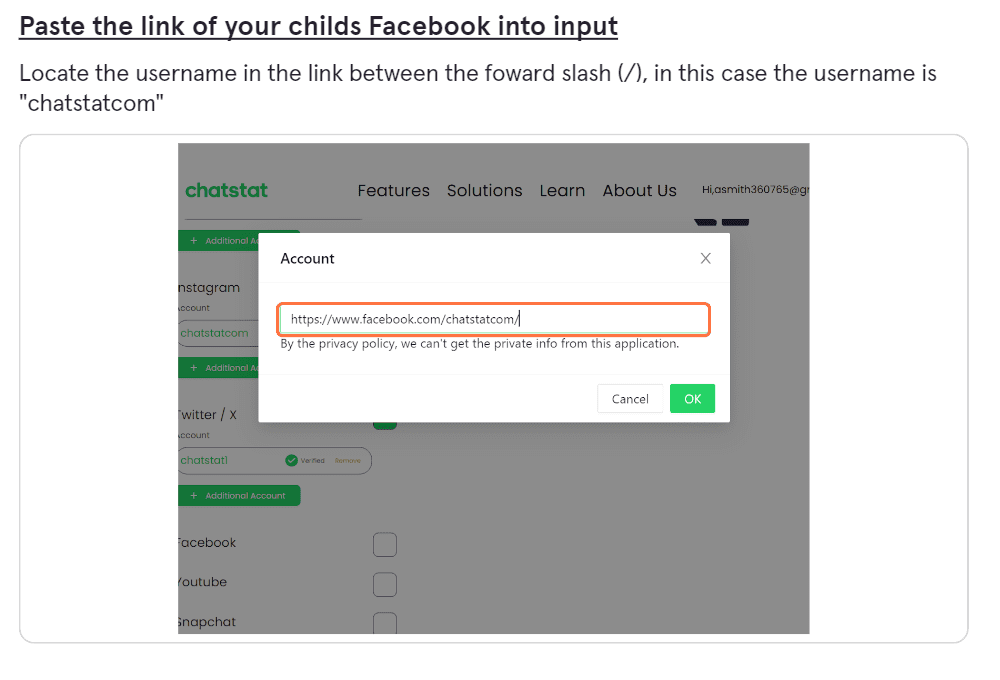The image size is (1000, 680).
Task: Confirm with the green OK button
Action: pos(693,399)
